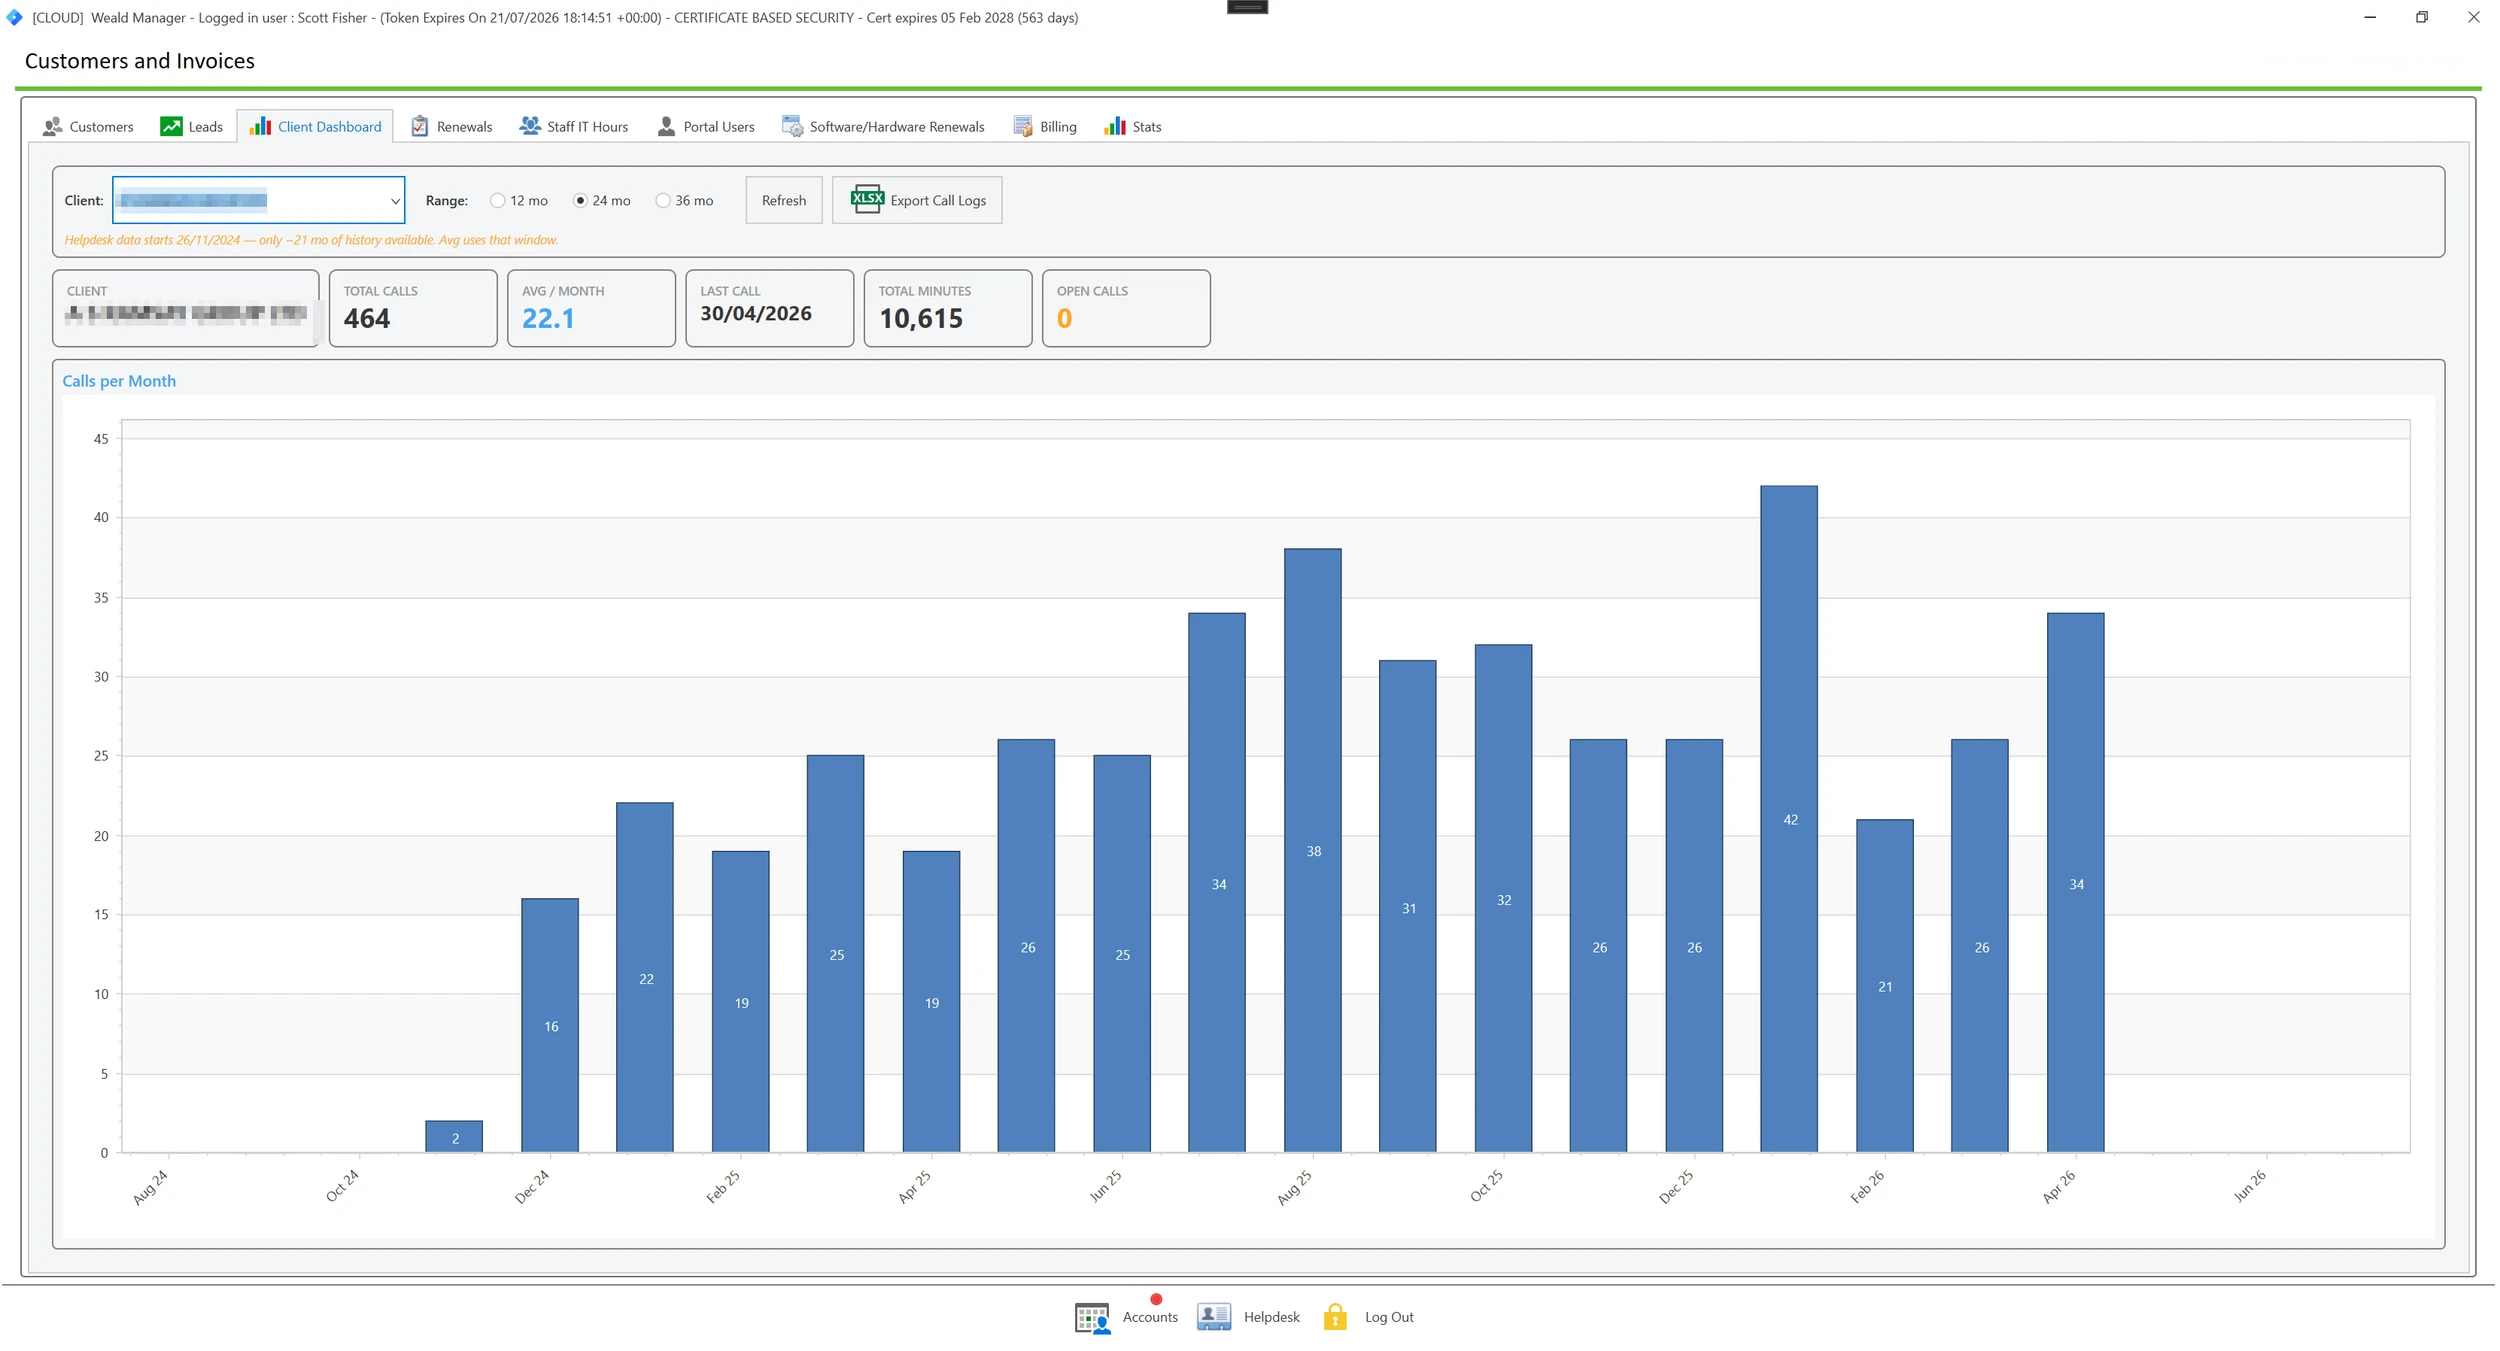Screen dimensions: 2500x1351
Task: Open the Billing tab
Action: (x=1045, y=127)
